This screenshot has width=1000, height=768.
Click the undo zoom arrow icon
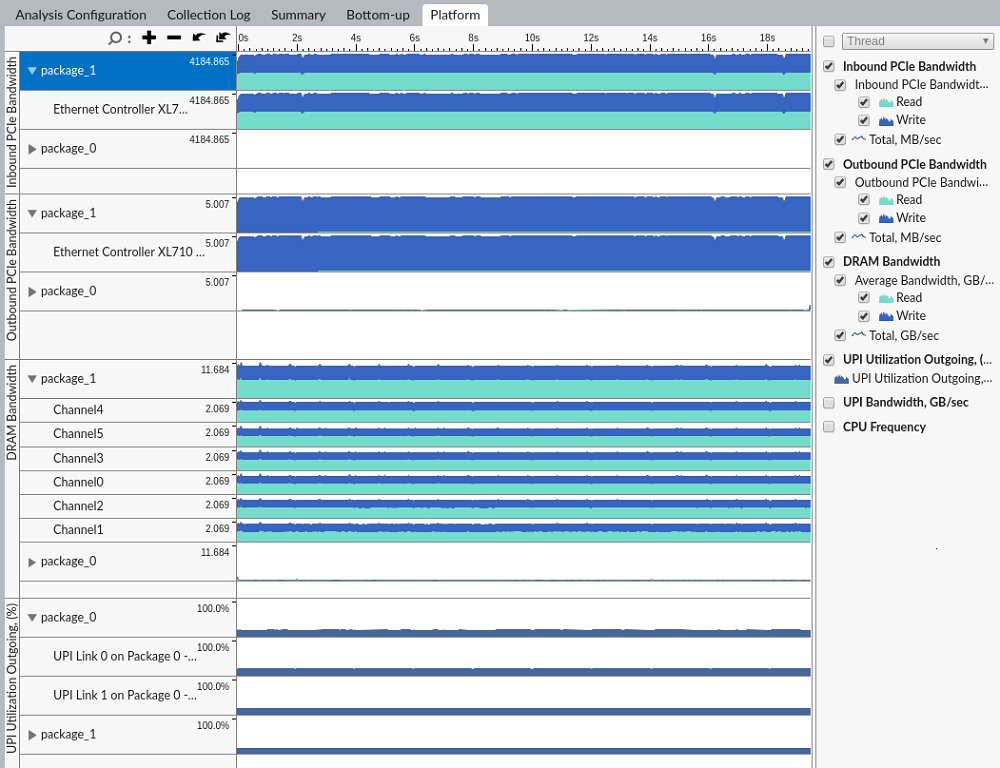(198, 38)
